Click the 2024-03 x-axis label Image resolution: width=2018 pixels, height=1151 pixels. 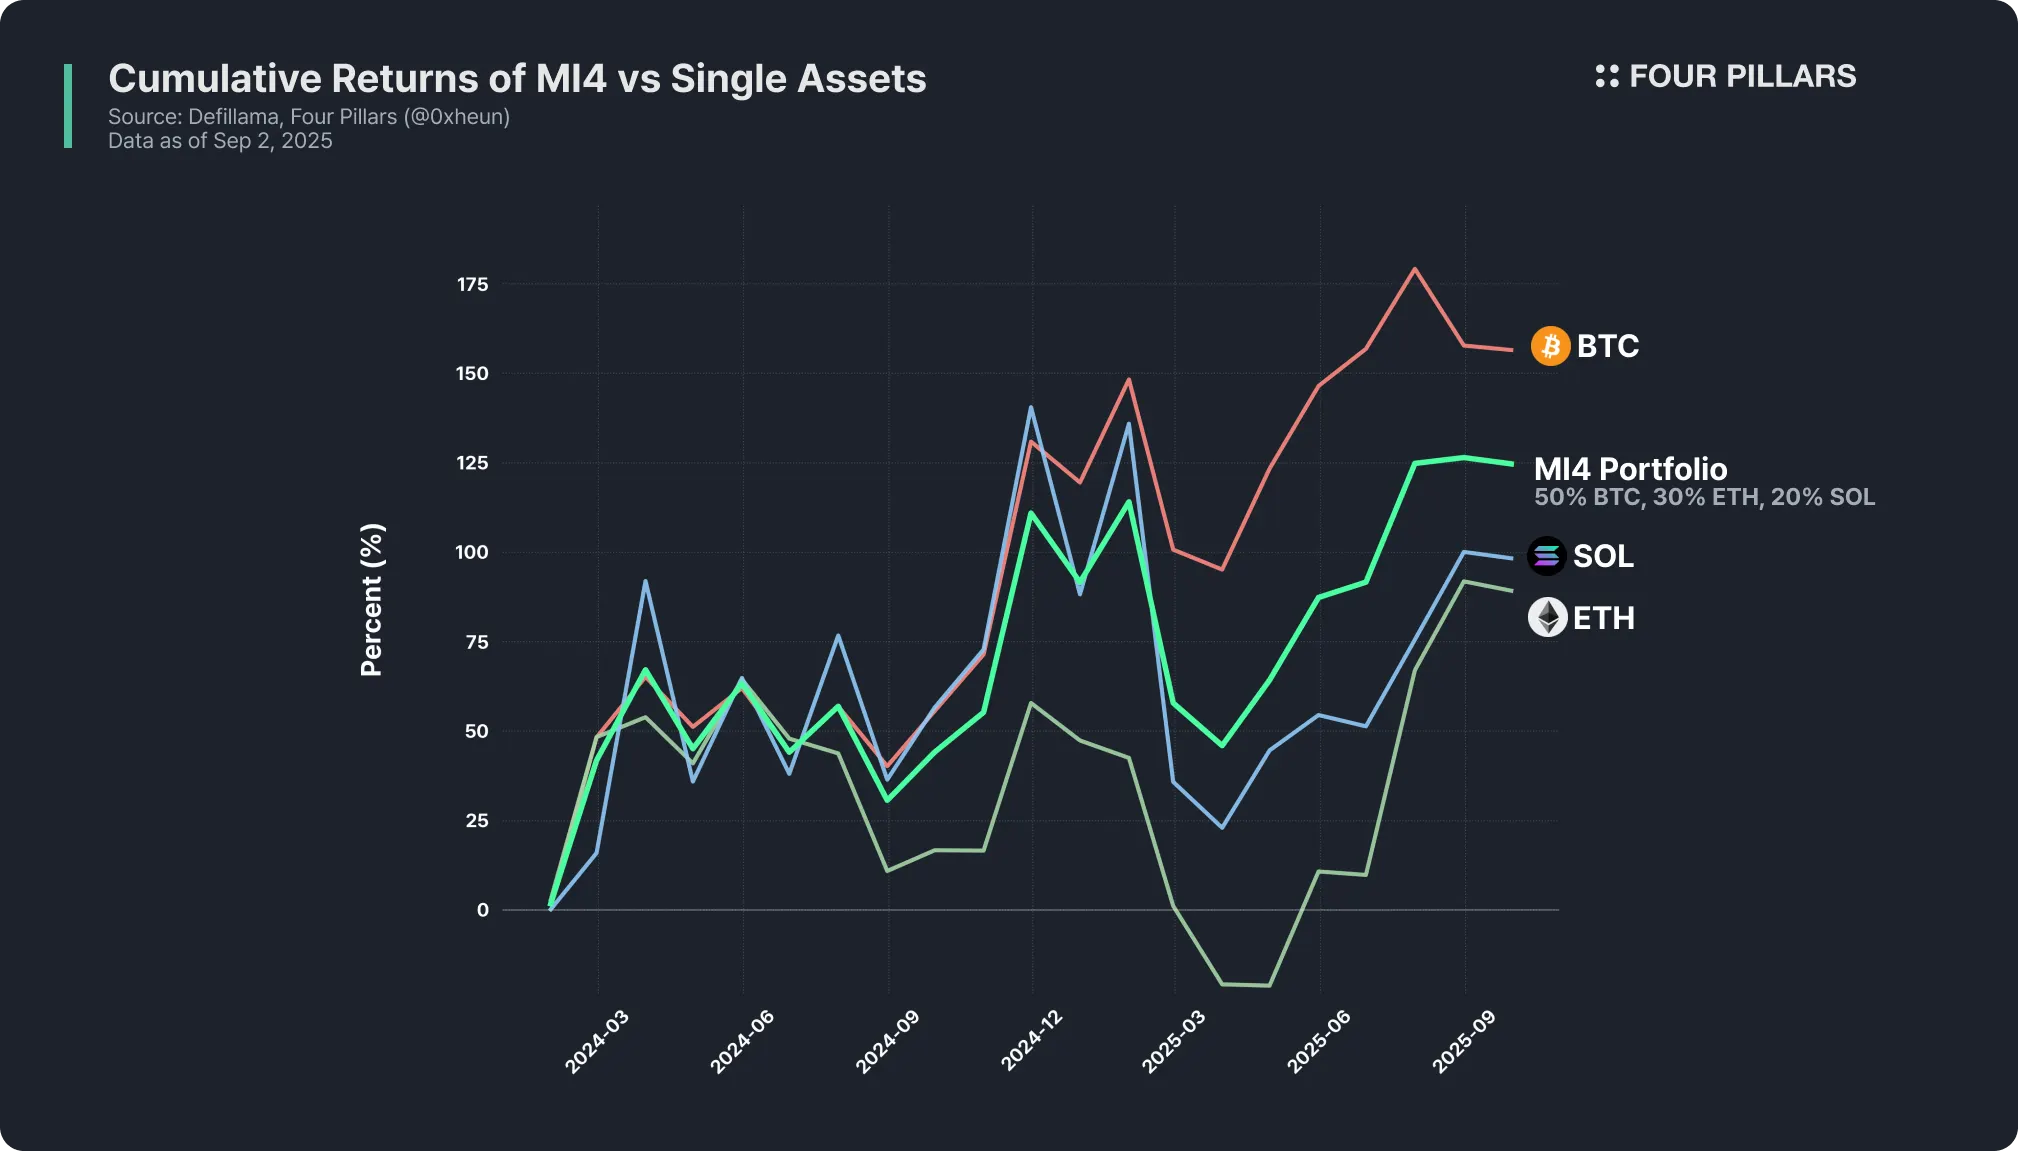click(x=597, y=1042)
